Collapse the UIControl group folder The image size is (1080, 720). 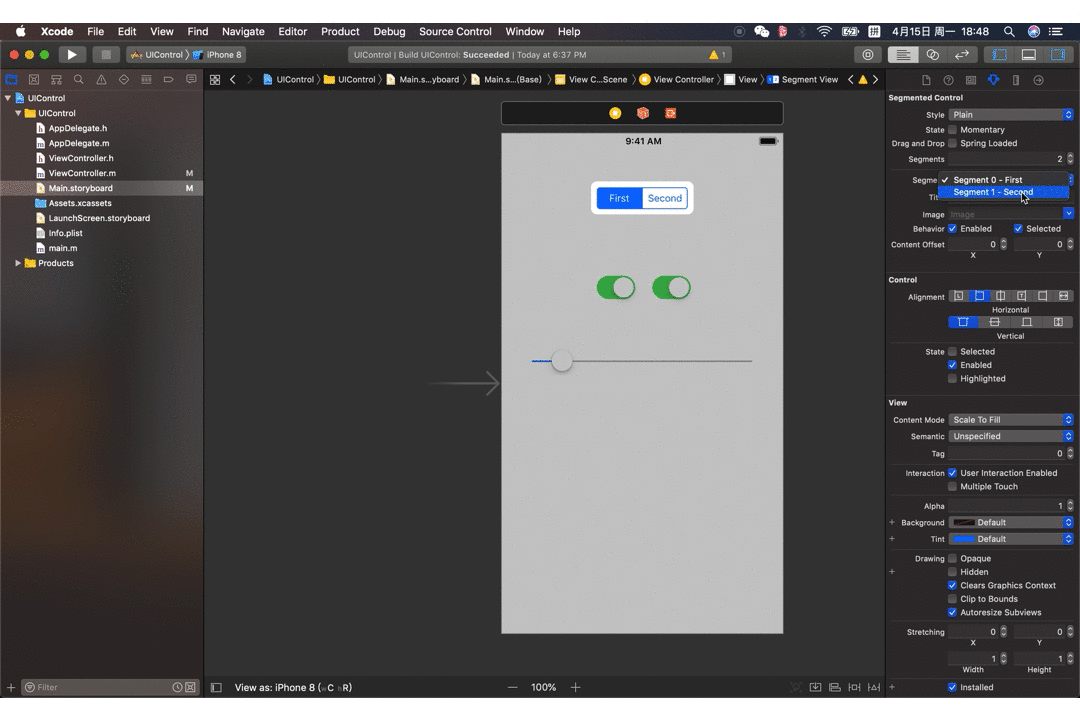(x=19, y=113)
